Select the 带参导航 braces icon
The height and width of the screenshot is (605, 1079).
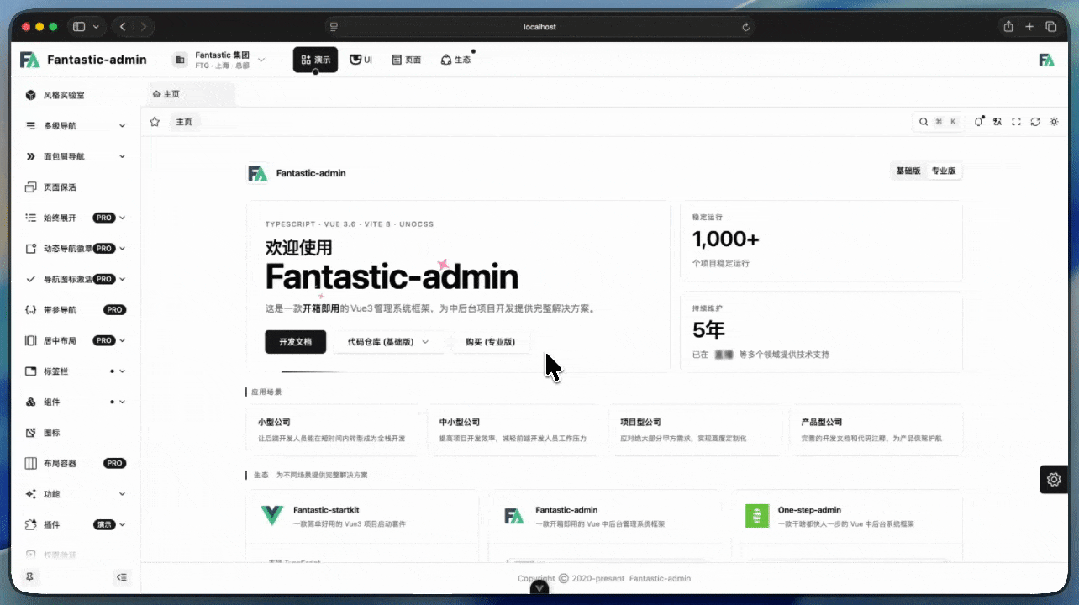[x=30, y=310]
